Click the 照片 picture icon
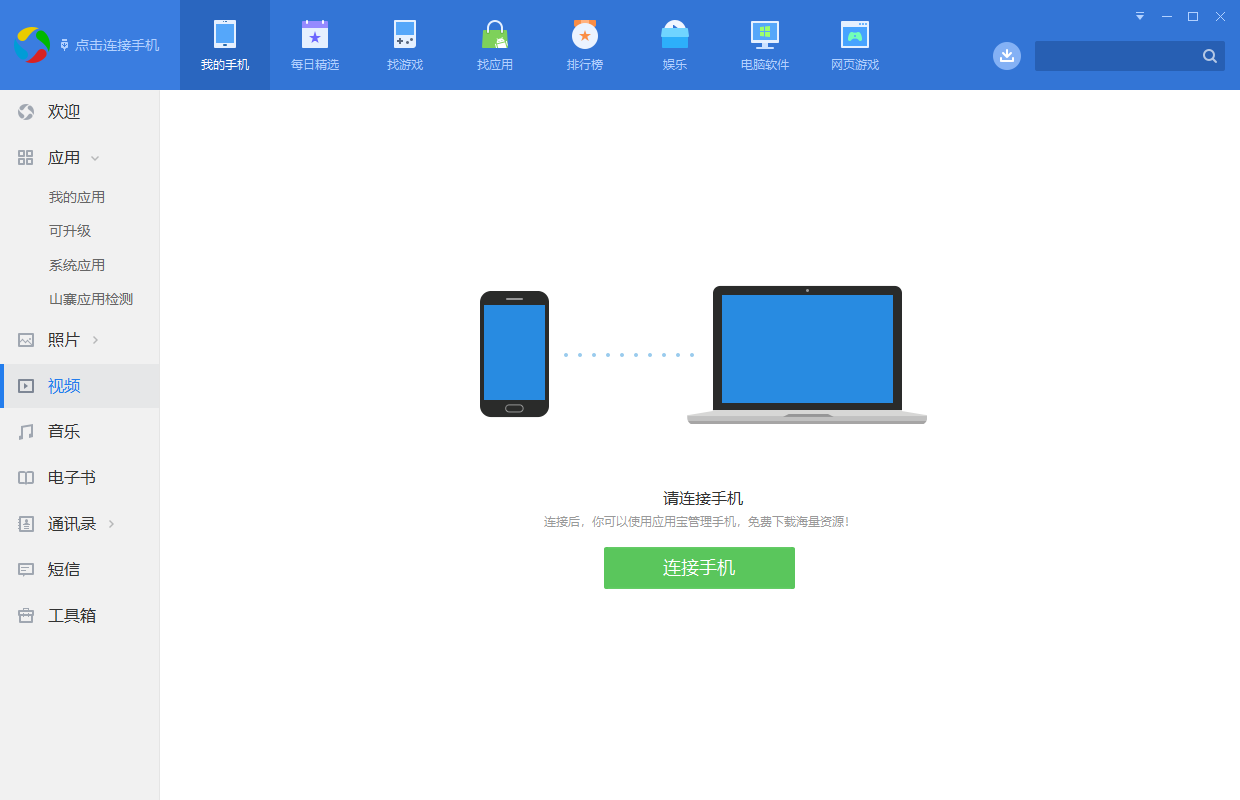 26,340
